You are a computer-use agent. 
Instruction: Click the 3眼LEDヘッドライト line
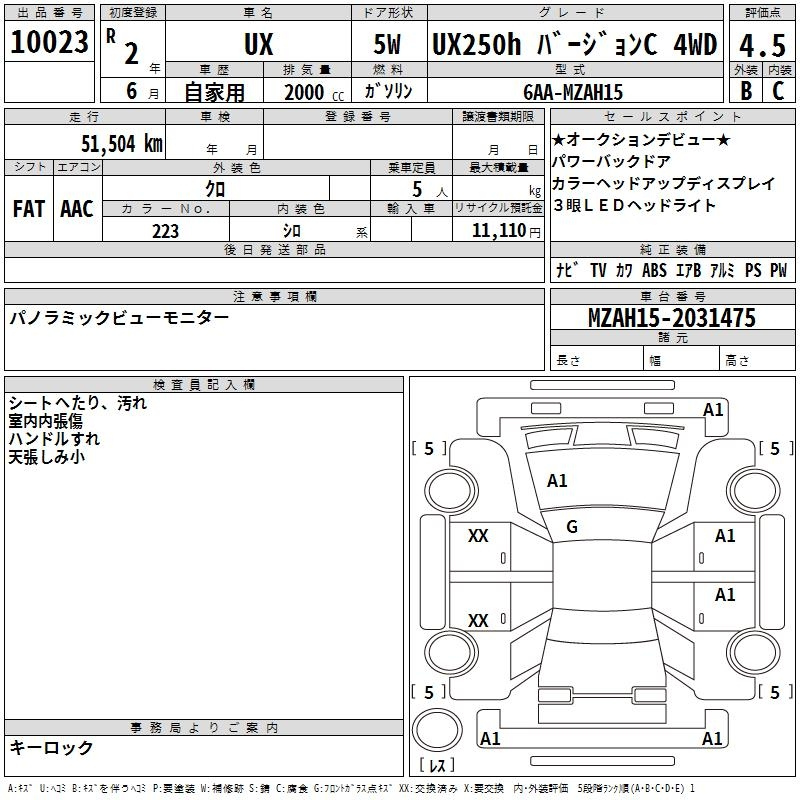pyautogui.click(x=635, y=205)
